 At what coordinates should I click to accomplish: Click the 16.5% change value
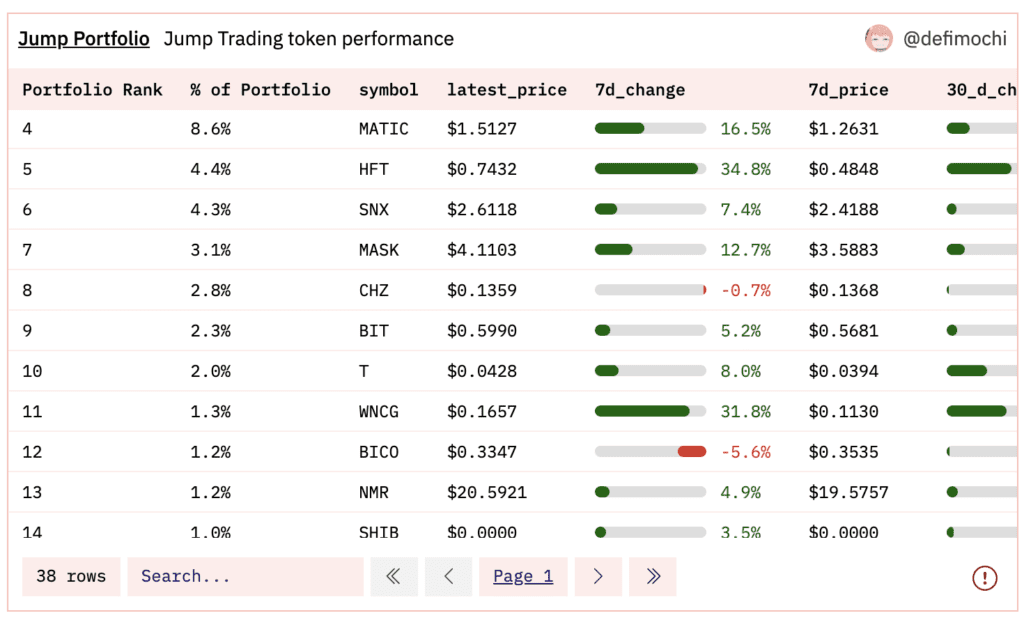coord(745,129)
